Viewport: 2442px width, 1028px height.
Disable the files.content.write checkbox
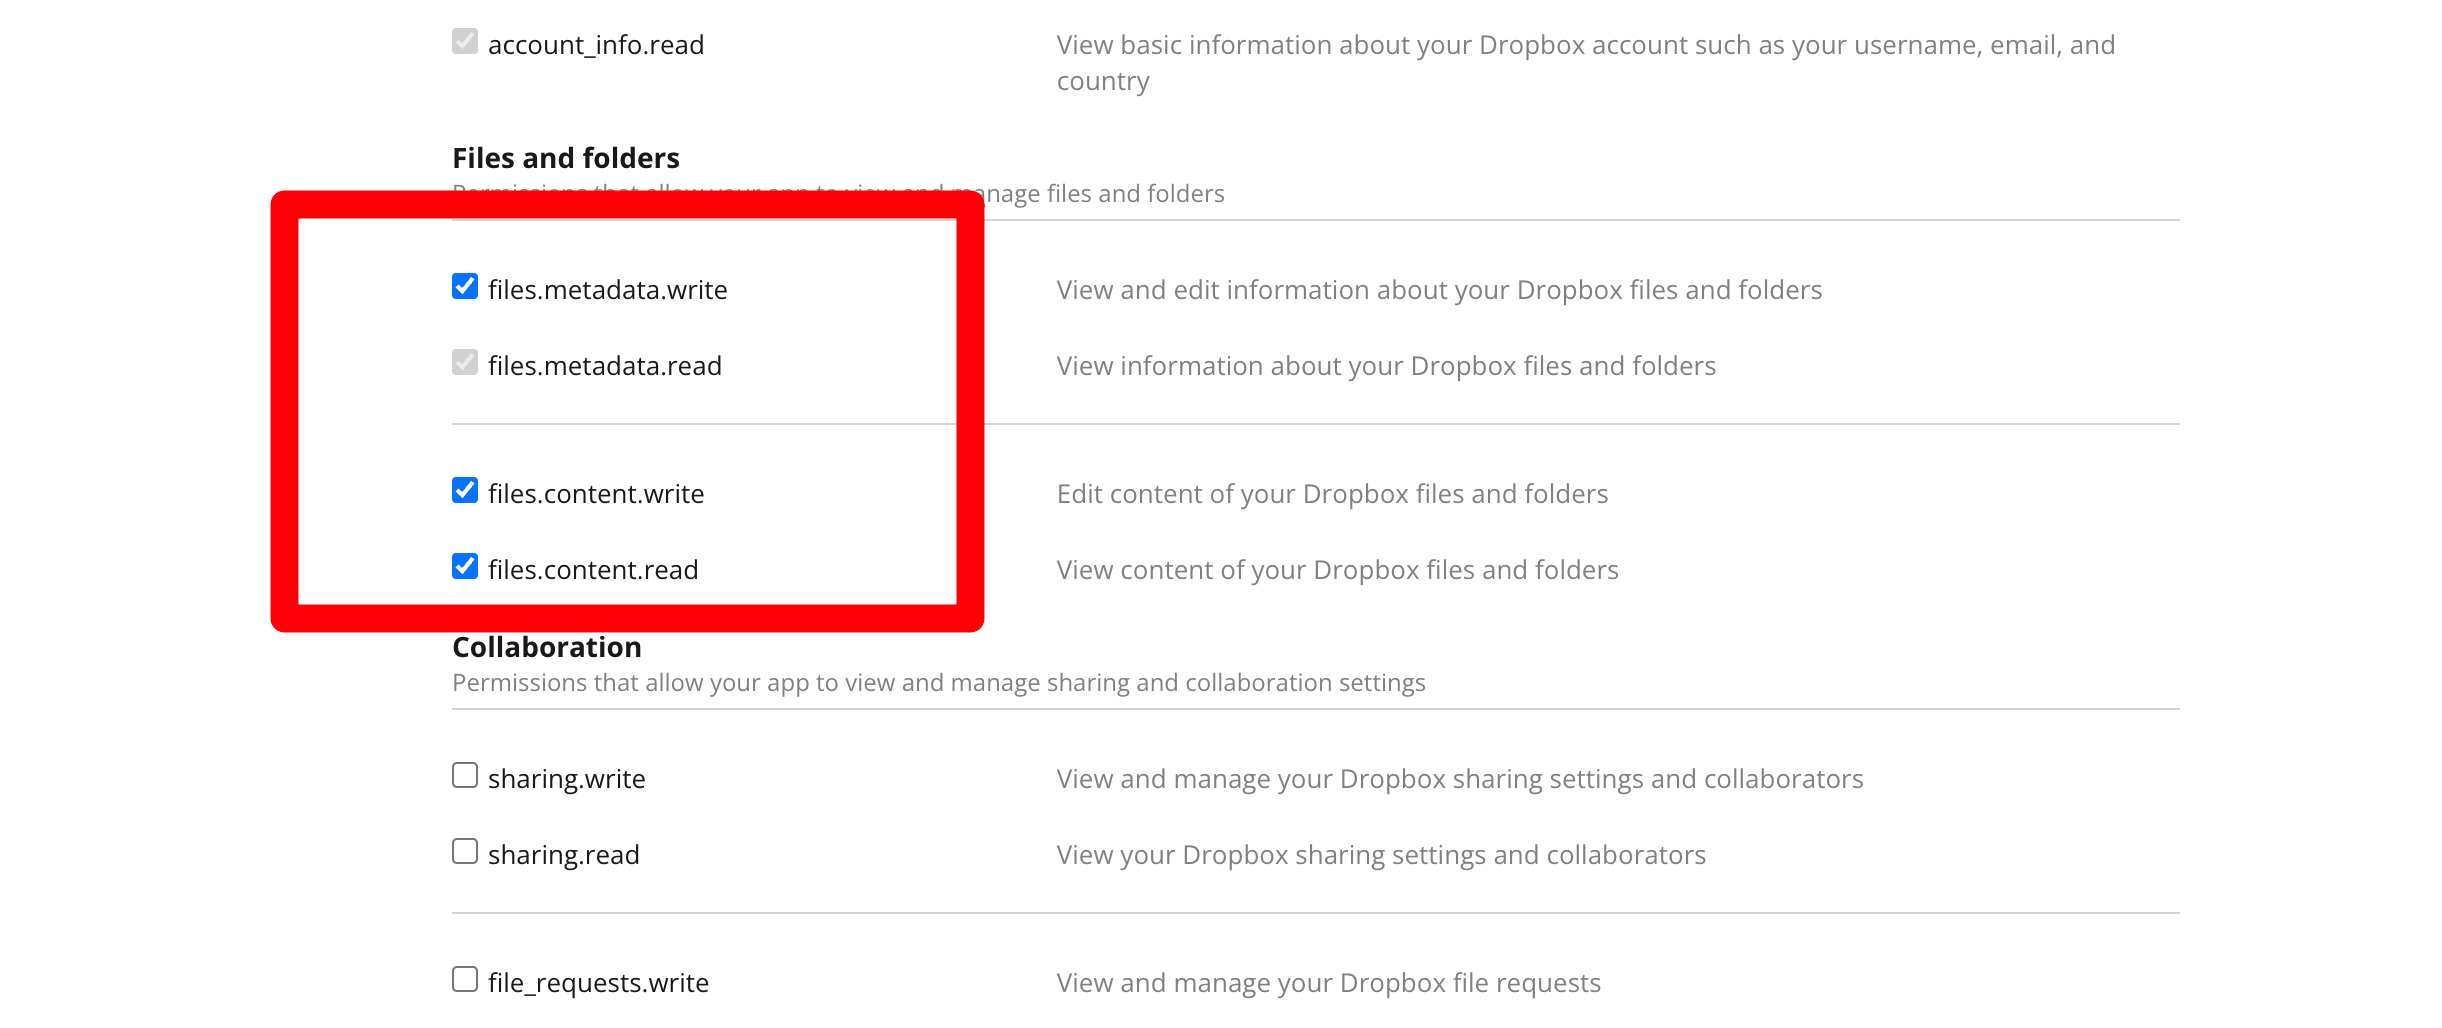(465, 491)
